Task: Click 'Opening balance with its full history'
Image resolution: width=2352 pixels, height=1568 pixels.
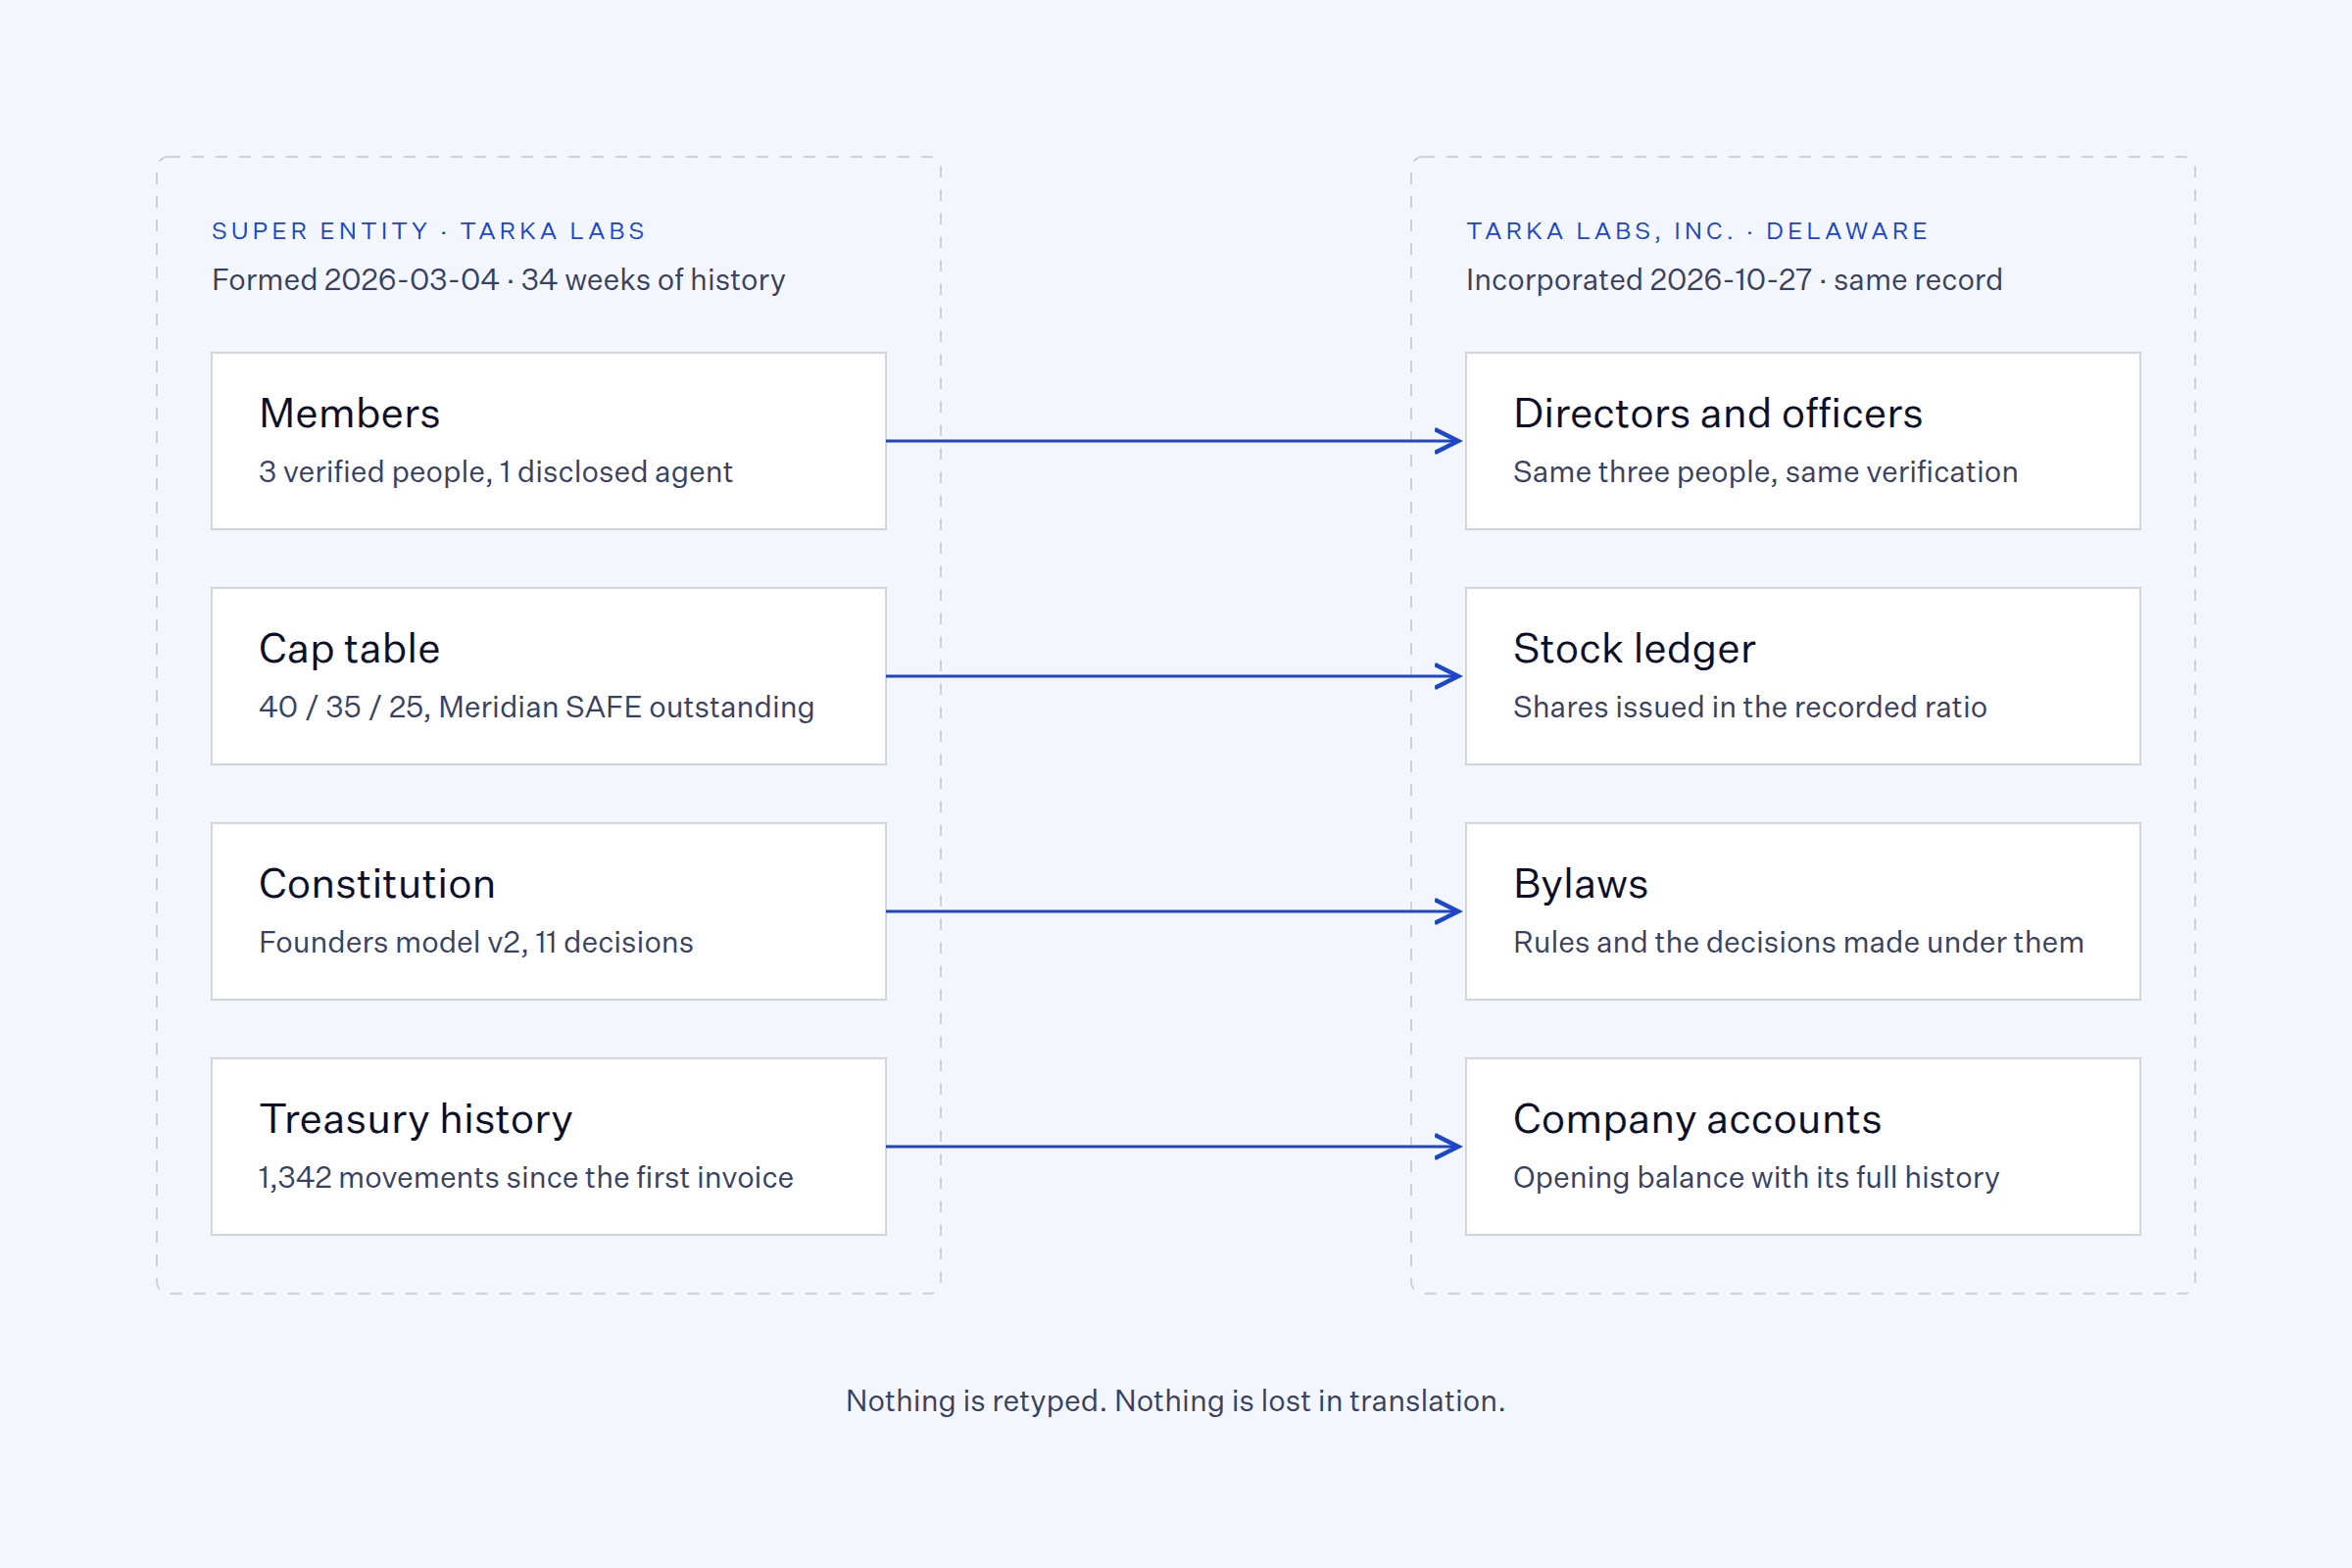Action: coord(1756,1177)
